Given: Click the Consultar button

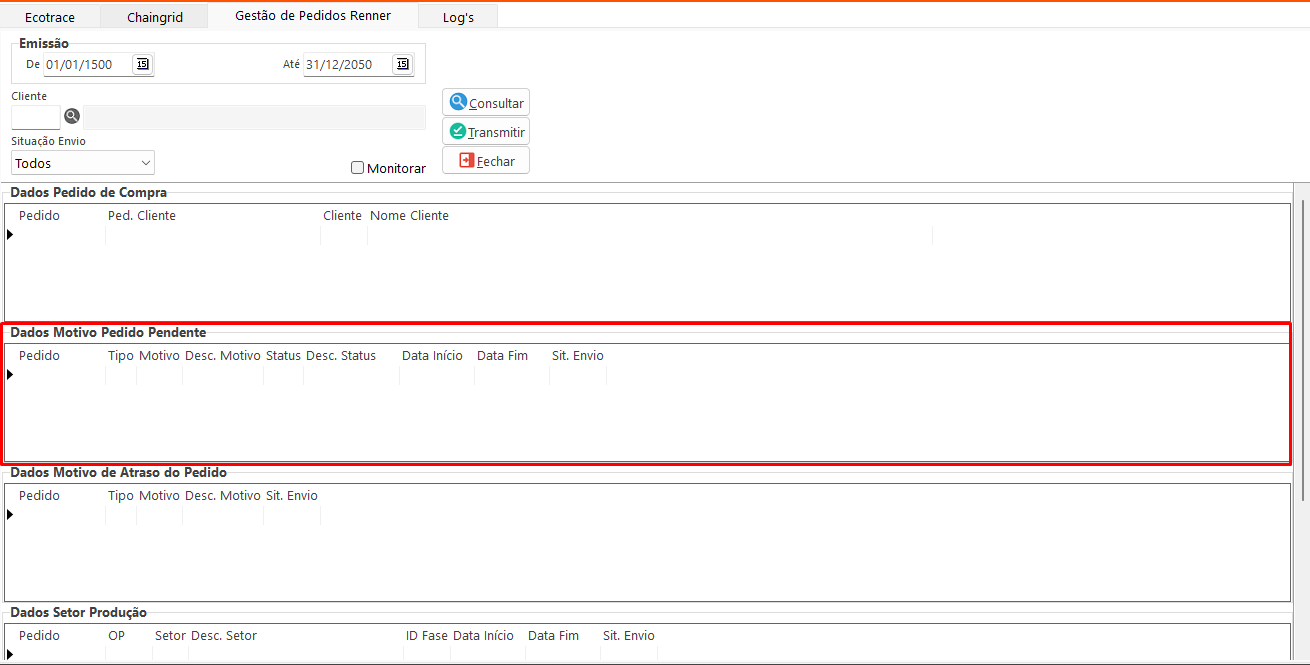Looking at the screenshot, I should point(486,103).
